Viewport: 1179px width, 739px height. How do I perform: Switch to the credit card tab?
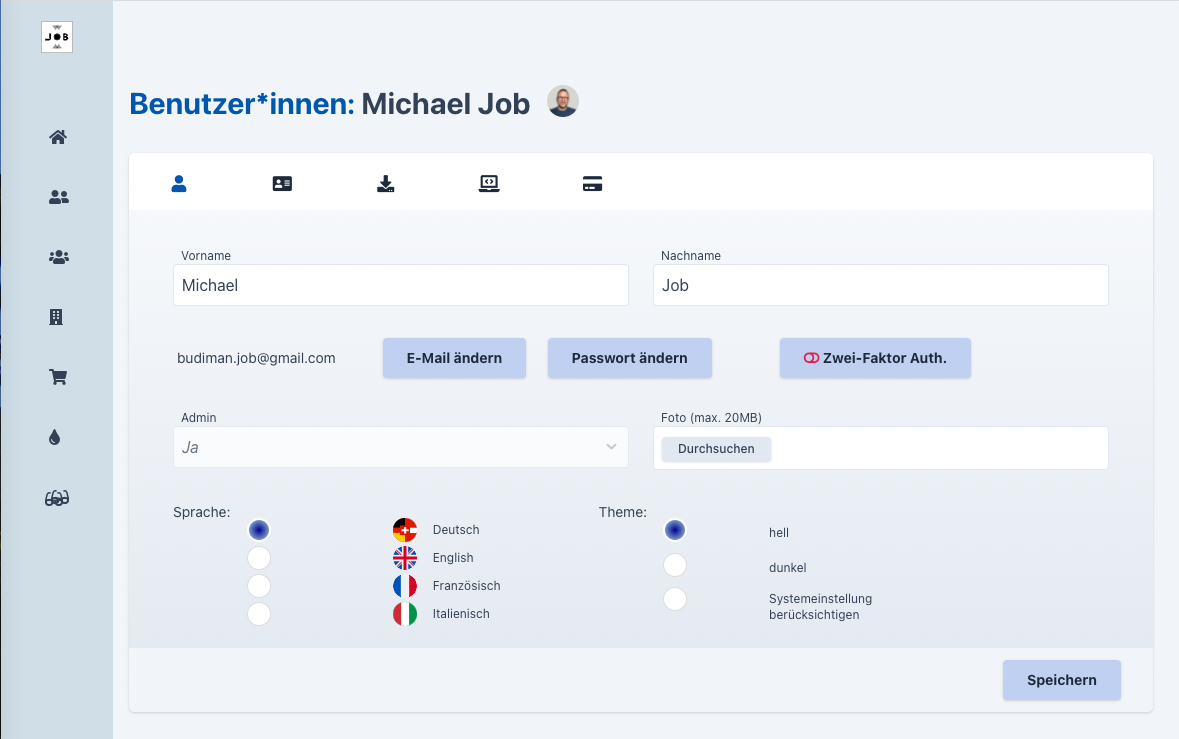click(x=593, y=183)
